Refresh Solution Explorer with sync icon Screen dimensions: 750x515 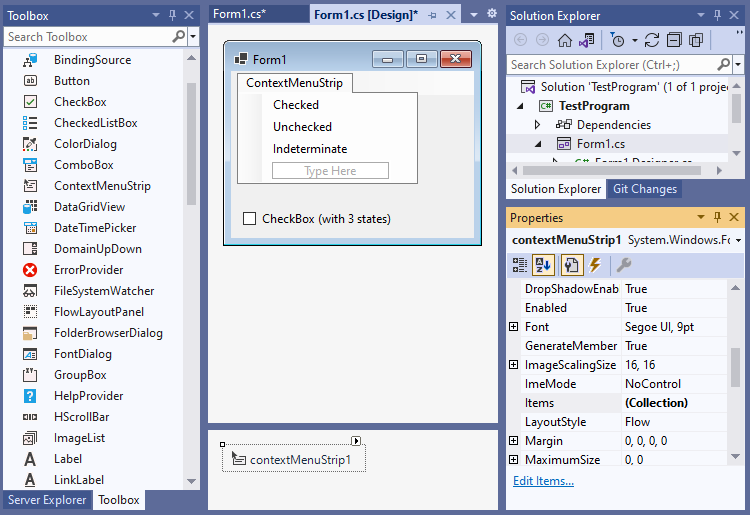(x=651, y=41)
